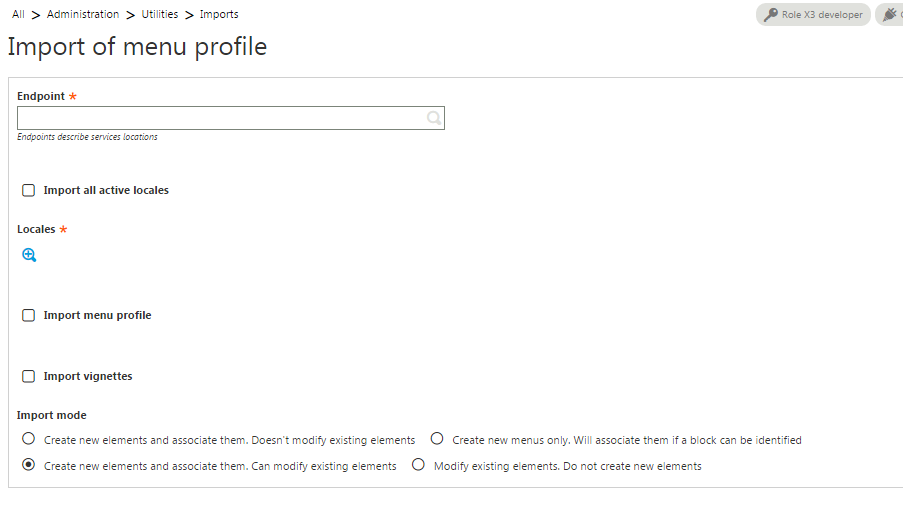Go to All in breadcrumb
Image resolution: width=903 pixels, height=531 pixels.
18,14
